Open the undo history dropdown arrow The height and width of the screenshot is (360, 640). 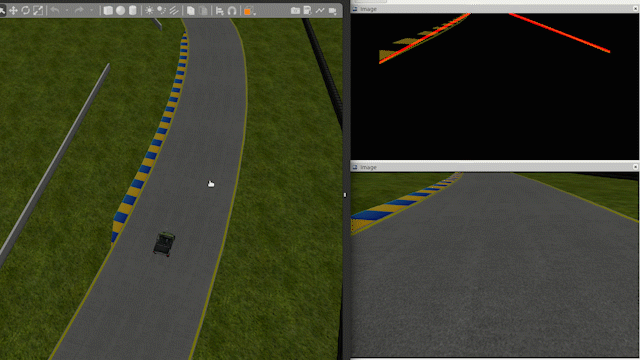[67, 11]
